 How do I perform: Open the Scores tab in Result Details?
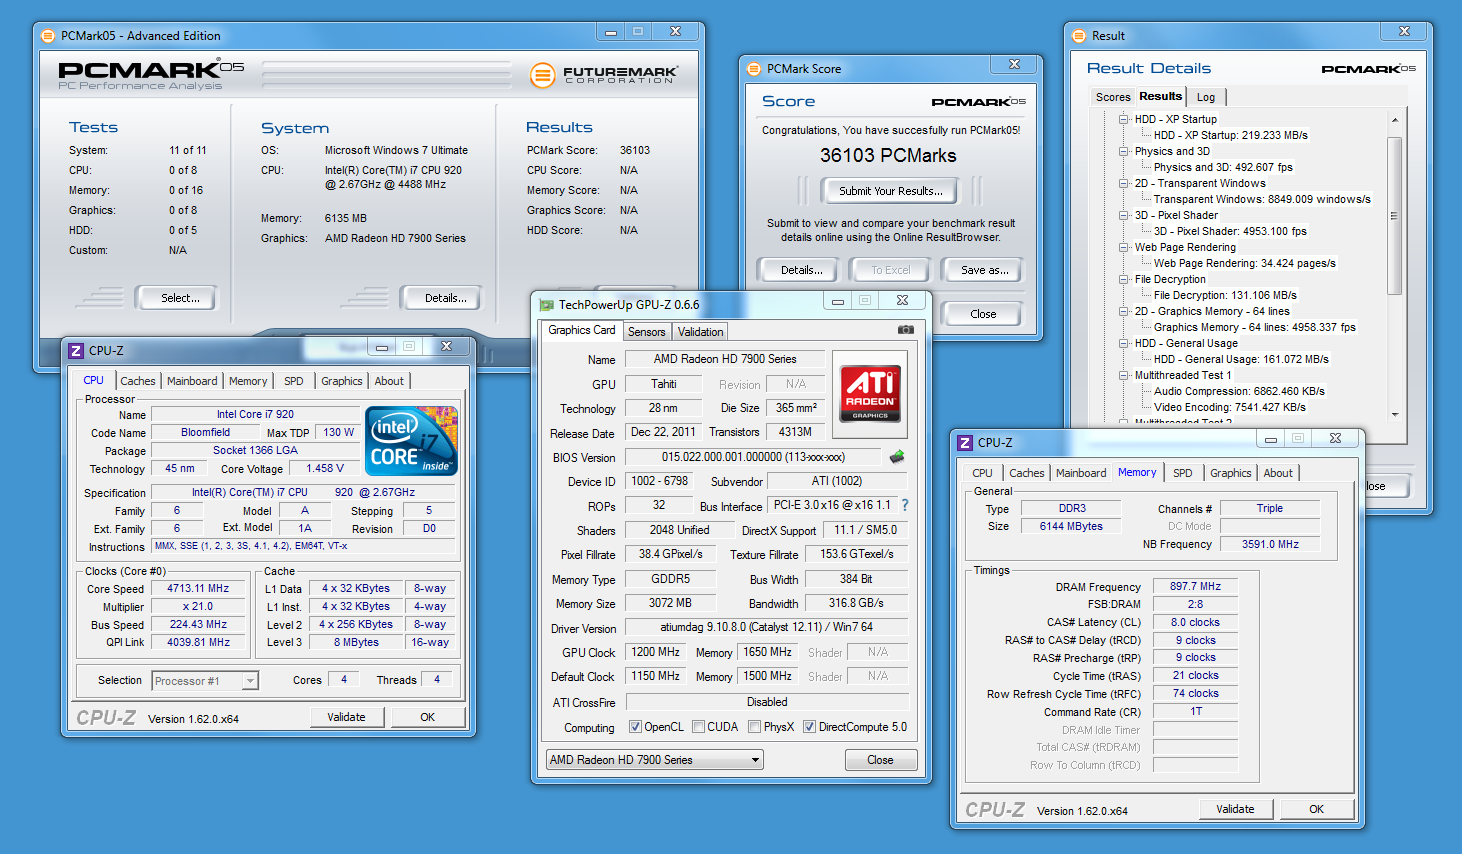click(1113, 97)
